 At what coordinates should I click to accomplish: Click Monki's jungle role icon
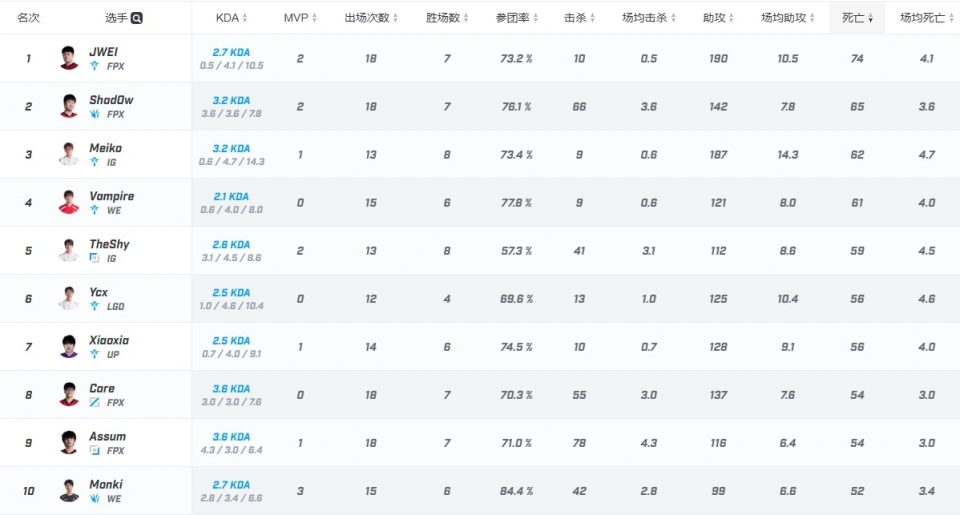point(94,498)
